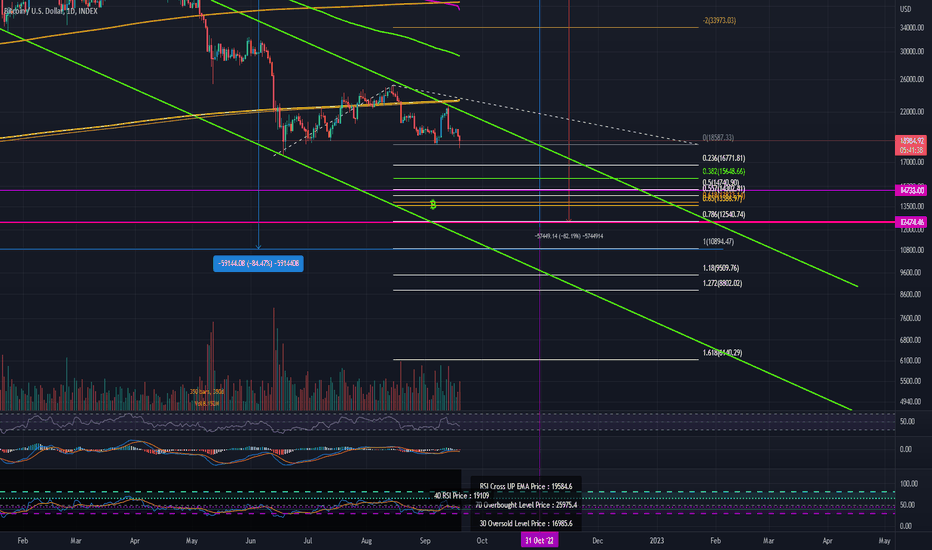Image resolution: width=932 pixels, height=550 pixels.
Task: Click 22000.00 on the price axis
Action: [912, 112]
